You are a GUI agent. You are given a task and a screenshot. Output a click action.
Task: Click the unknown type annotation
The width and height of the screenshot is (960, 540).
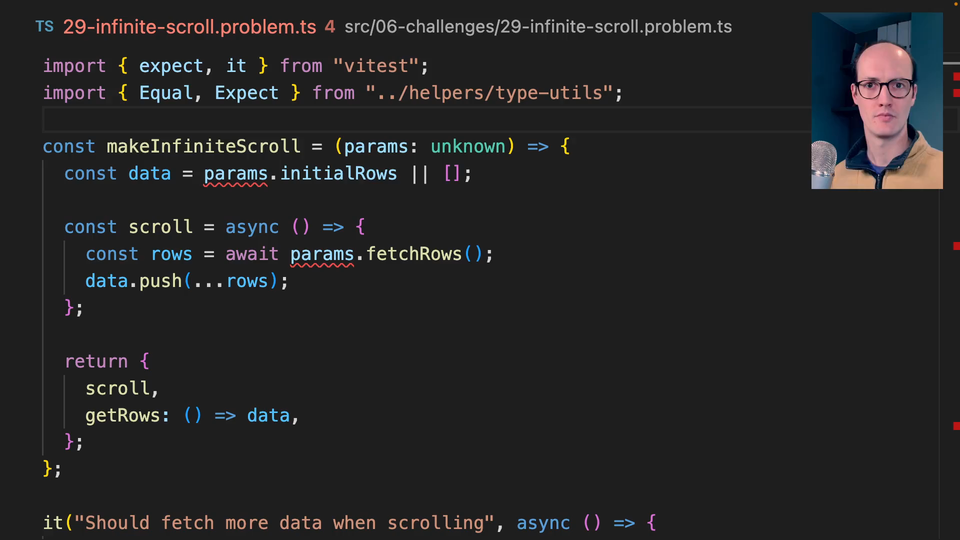(x=468, y=146)
